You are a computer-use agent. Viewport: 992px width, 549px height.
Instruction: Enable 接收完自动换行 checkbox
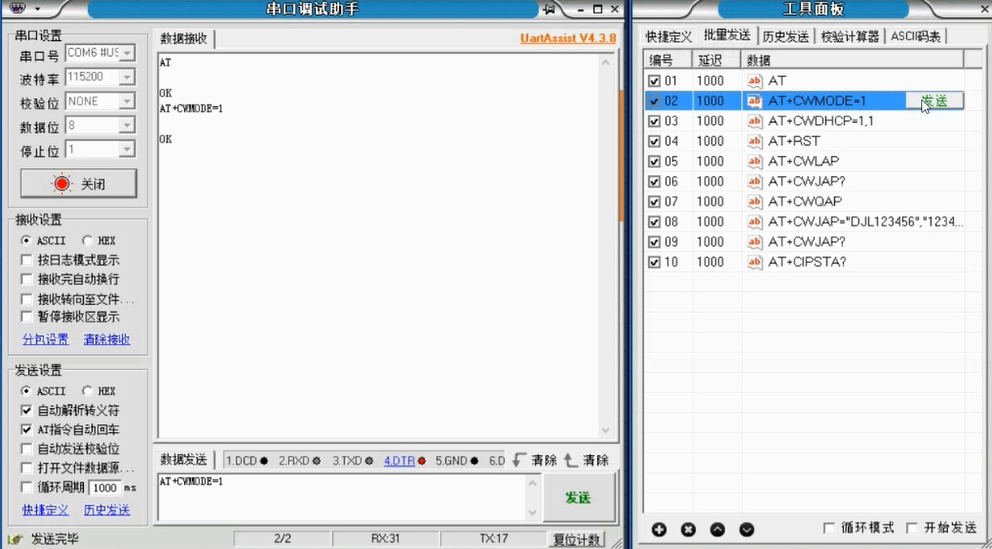pos(27,279)
